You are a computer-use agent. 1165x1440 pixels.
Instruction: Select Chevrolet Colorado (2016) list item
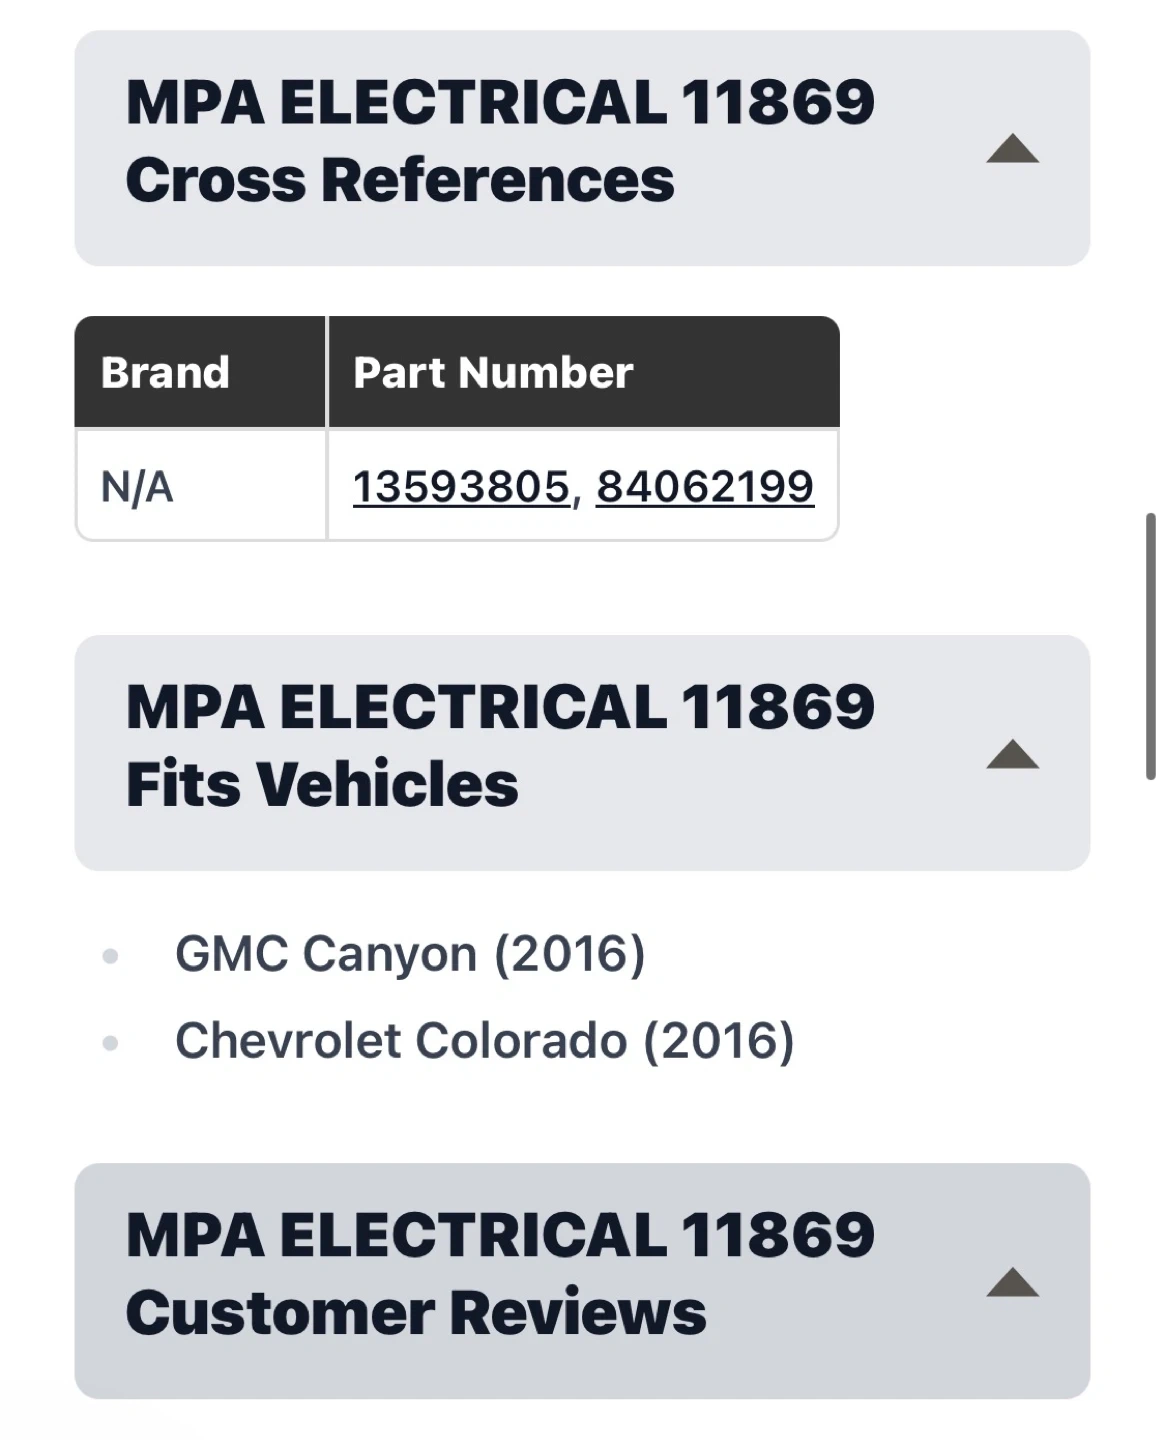(485, 1040)
